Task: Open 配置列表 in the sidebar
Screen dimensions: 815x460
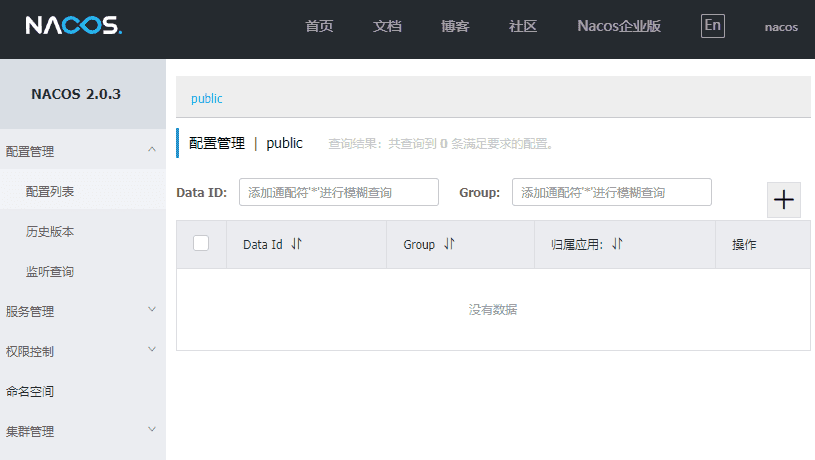Action: tap(50, 191)
